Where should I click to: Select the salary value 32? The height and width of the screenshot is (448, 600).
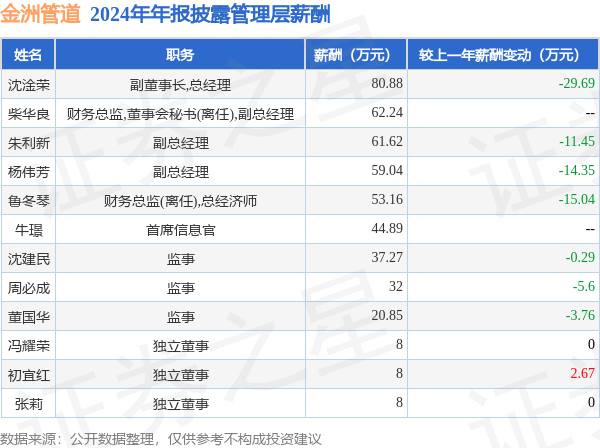pos(396,287)
